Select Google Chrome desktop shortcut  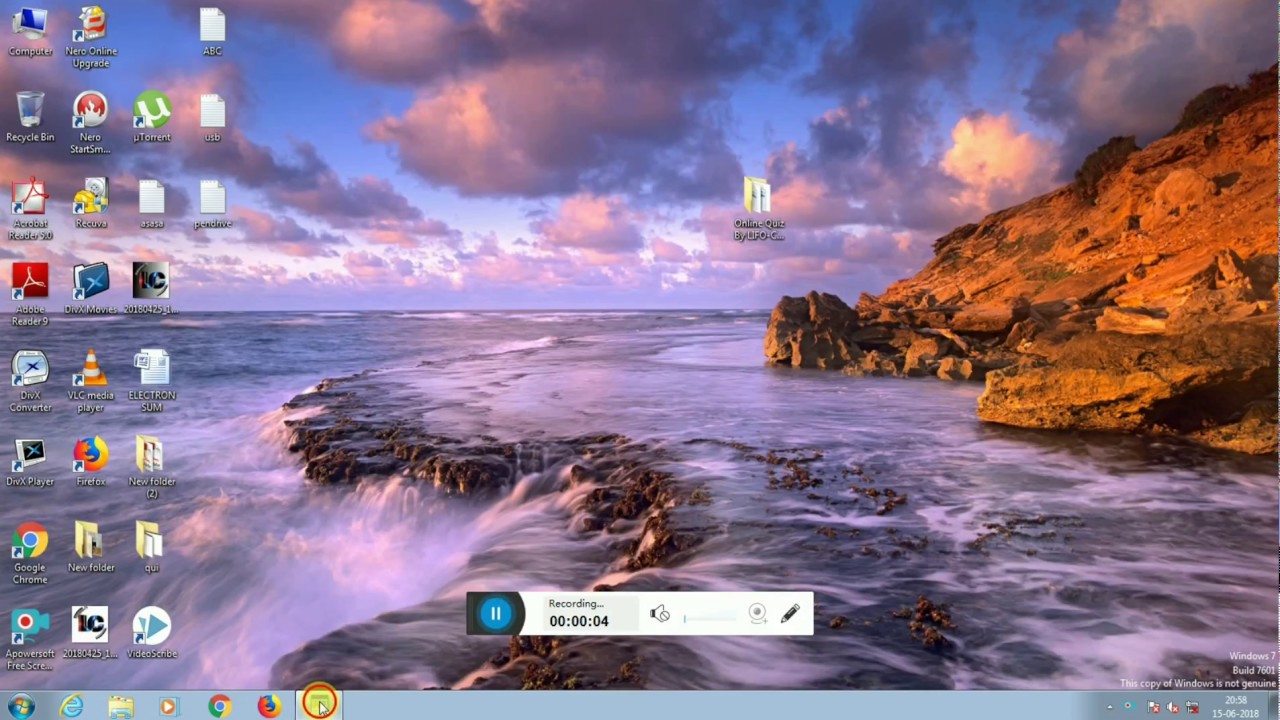[x=30, y=554]
